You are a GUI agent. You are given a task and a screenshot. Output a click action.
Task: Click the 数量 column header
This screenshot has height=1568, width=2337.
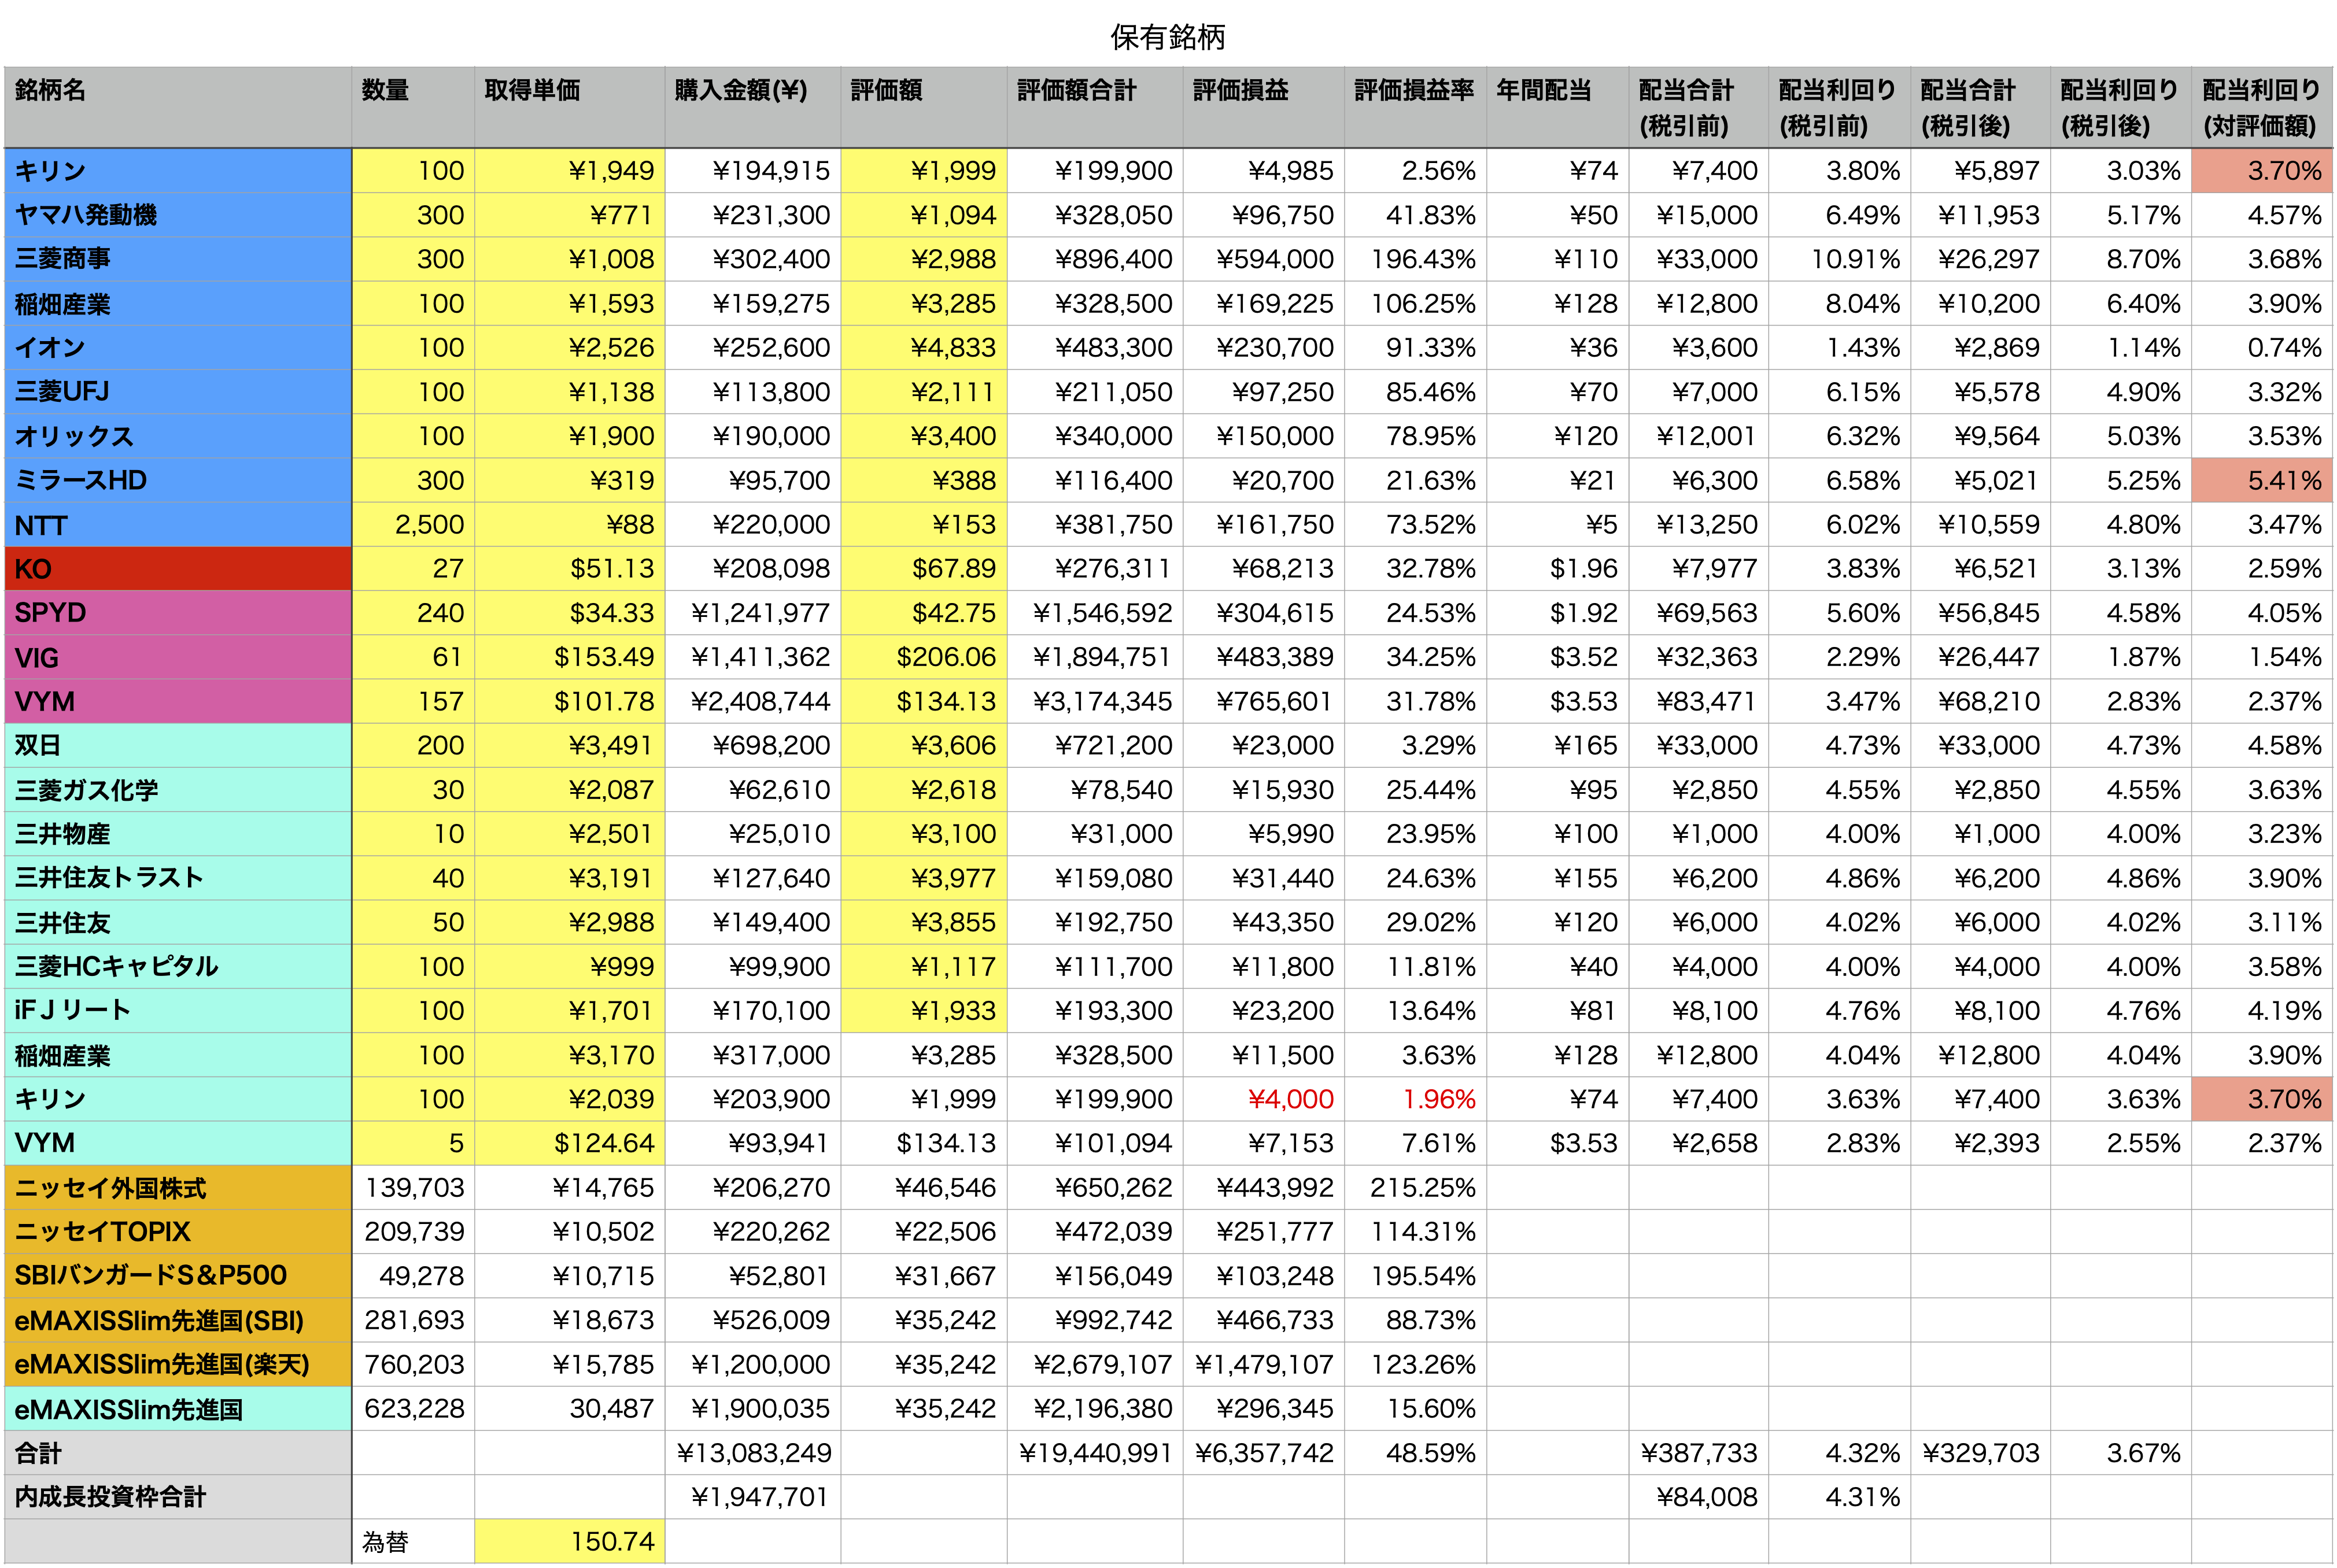413,108
